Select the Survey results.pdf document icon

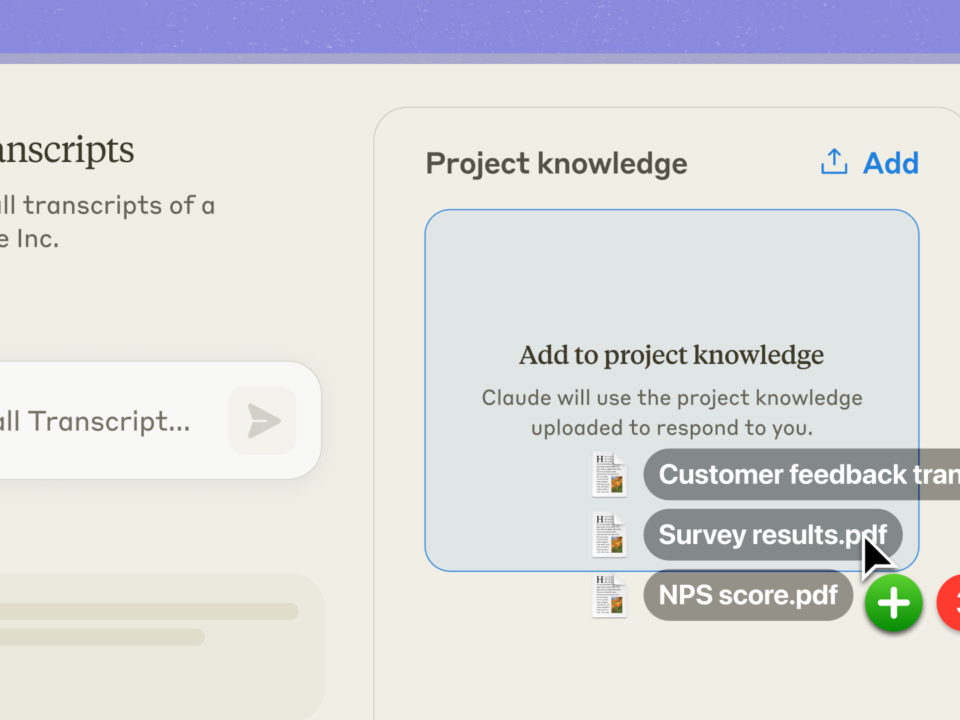609,535
